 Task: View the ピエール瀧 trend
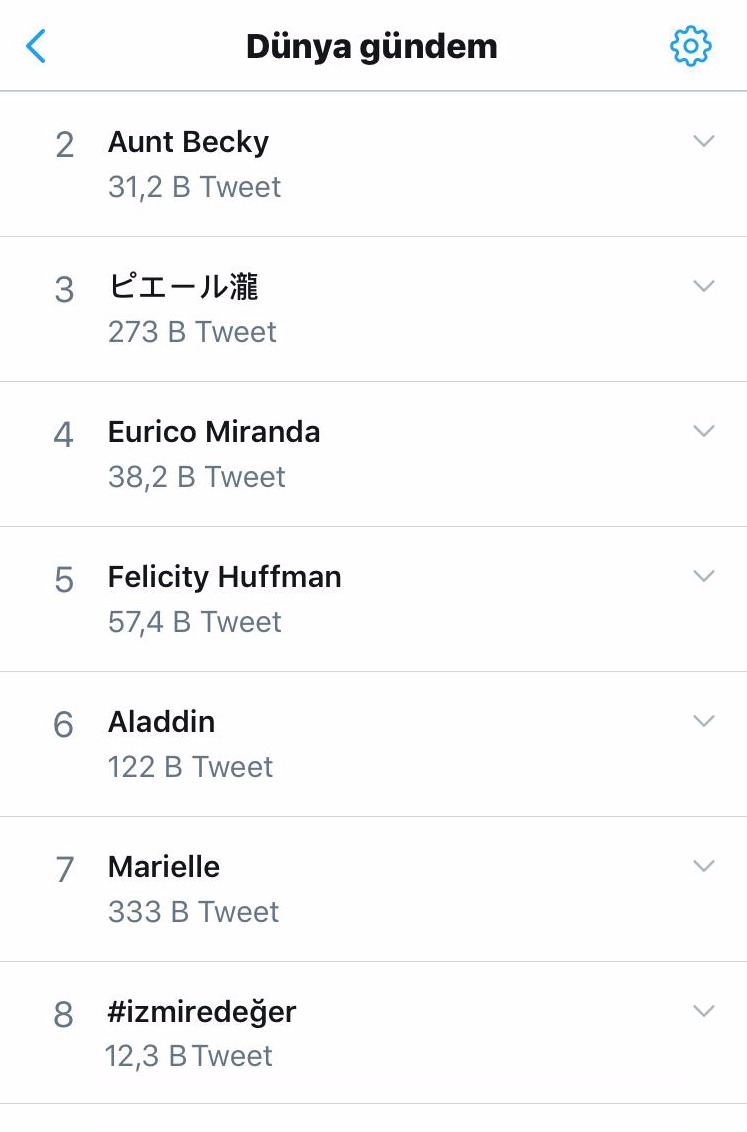tap(183, 287)
